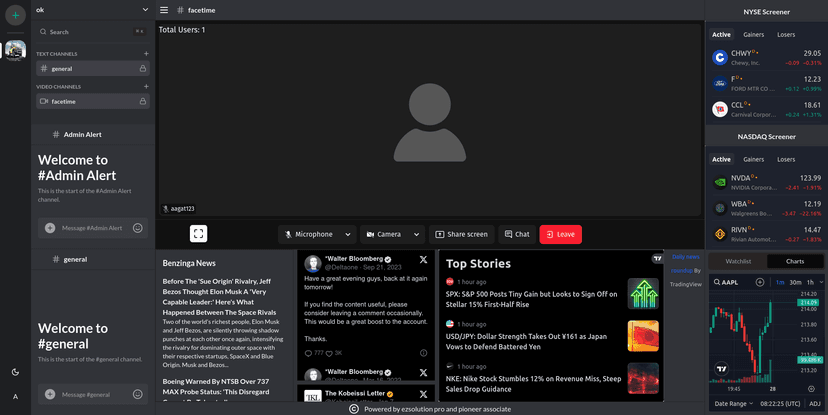Attach file in #general message box
This screenshot has width=828, height=415.
pyautogui.click(x=49, y=396)
